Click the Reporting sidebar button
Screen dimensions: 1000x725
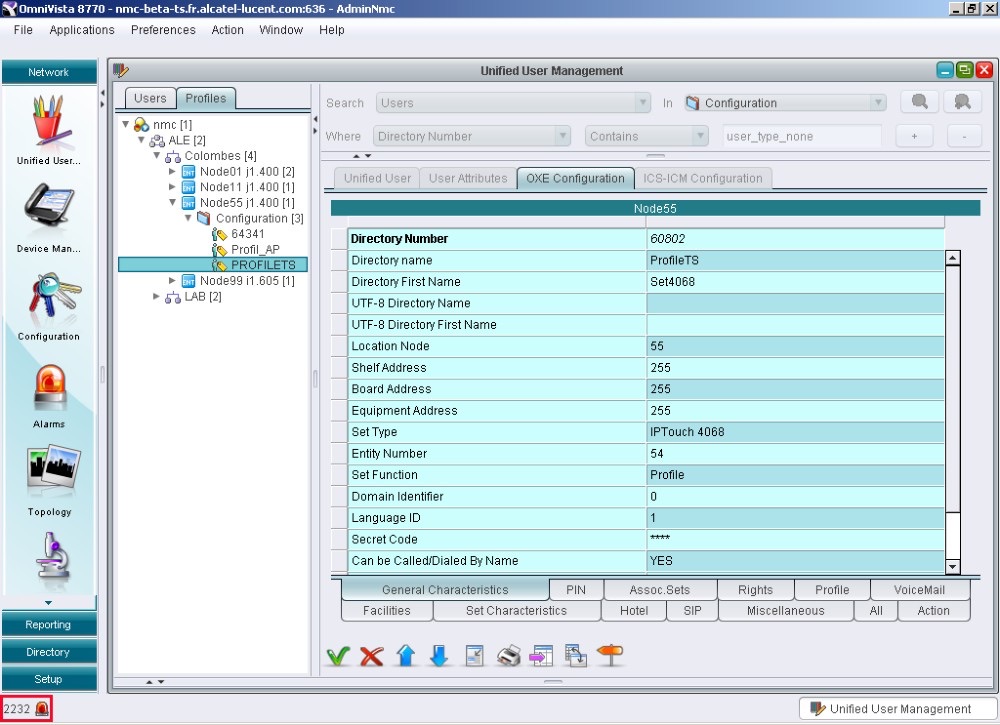point(49,624)
